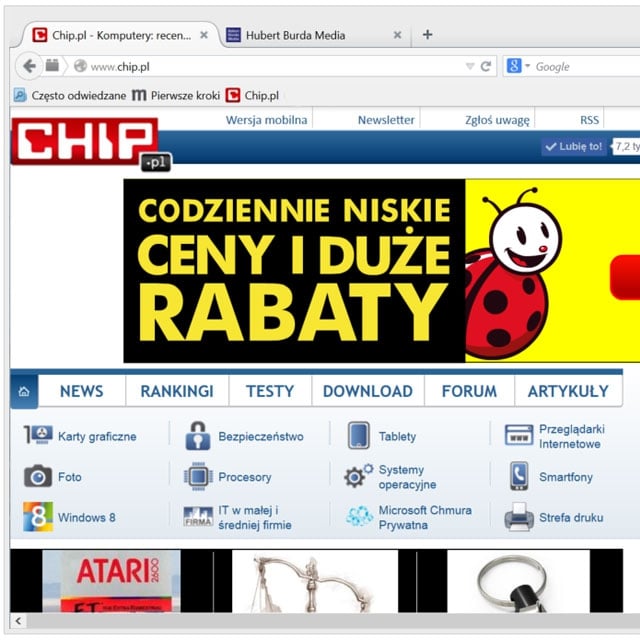Open the Karty graficzne category icon
Screen dimensions: 640x640
[x=38, y=436]
